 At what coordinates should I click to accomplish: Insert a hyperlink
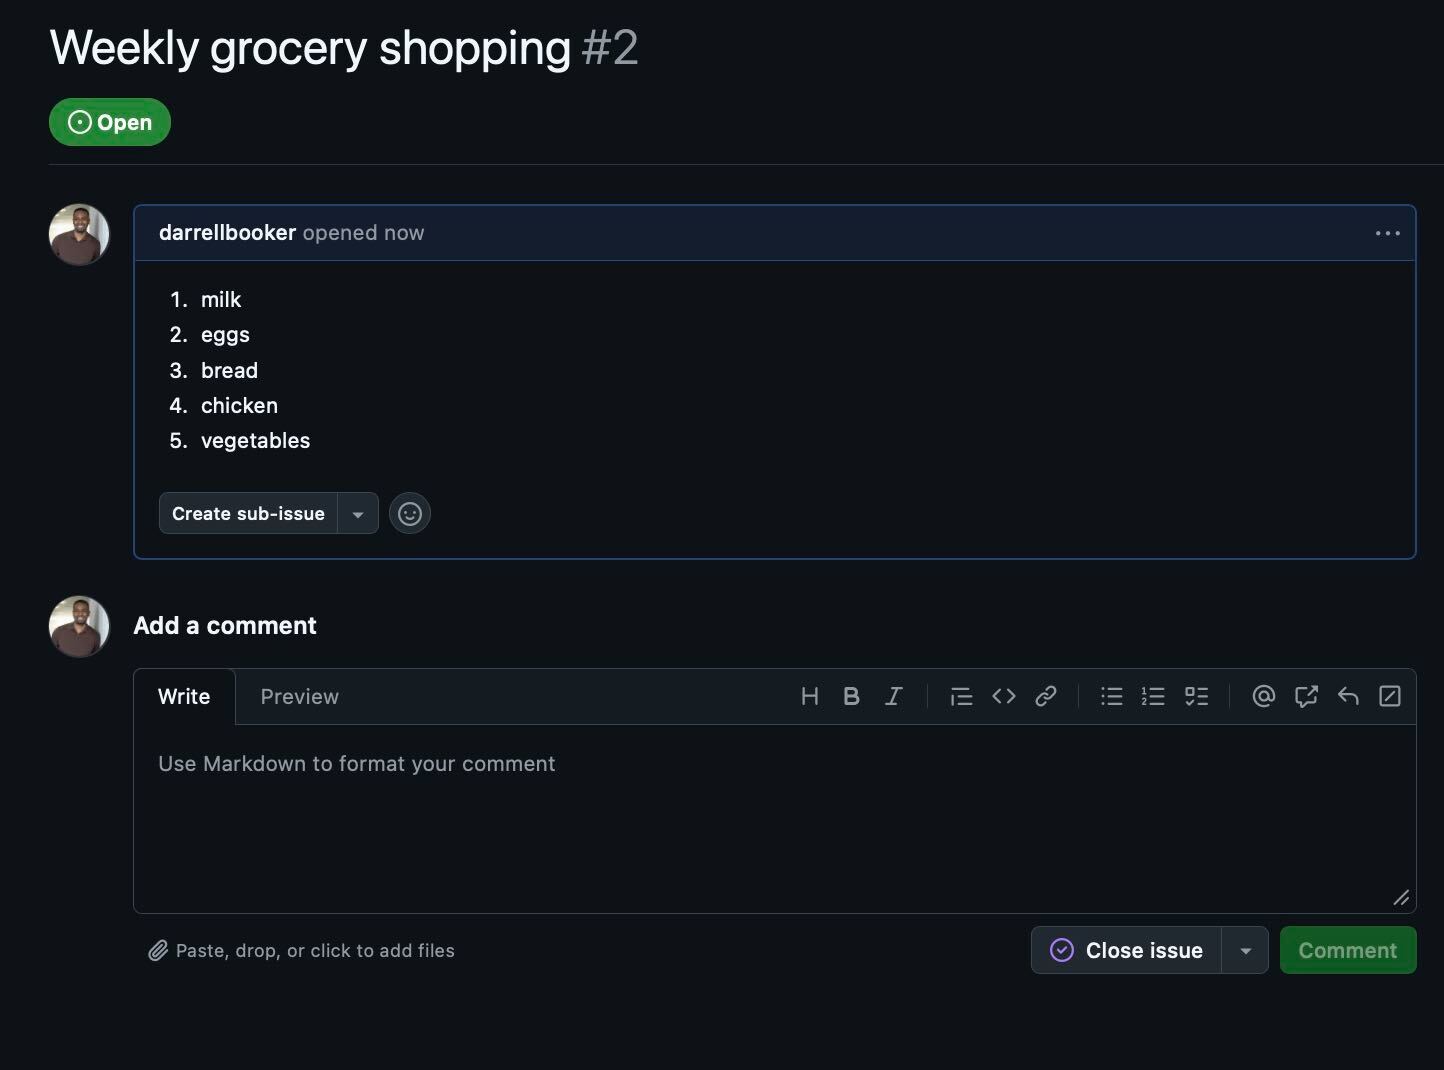(x=1045, y=696)
